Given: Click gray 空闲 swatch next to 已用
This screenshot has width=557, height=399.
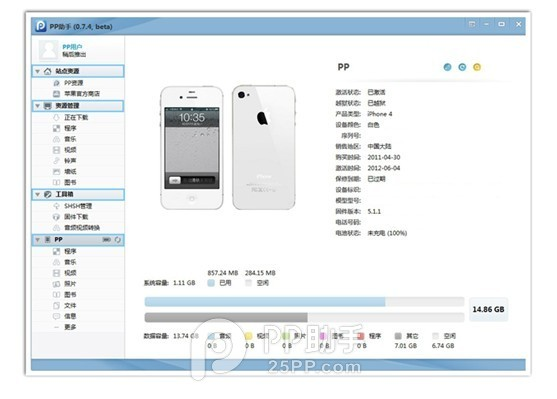Looking at the screenshot, I should point(248,283).
